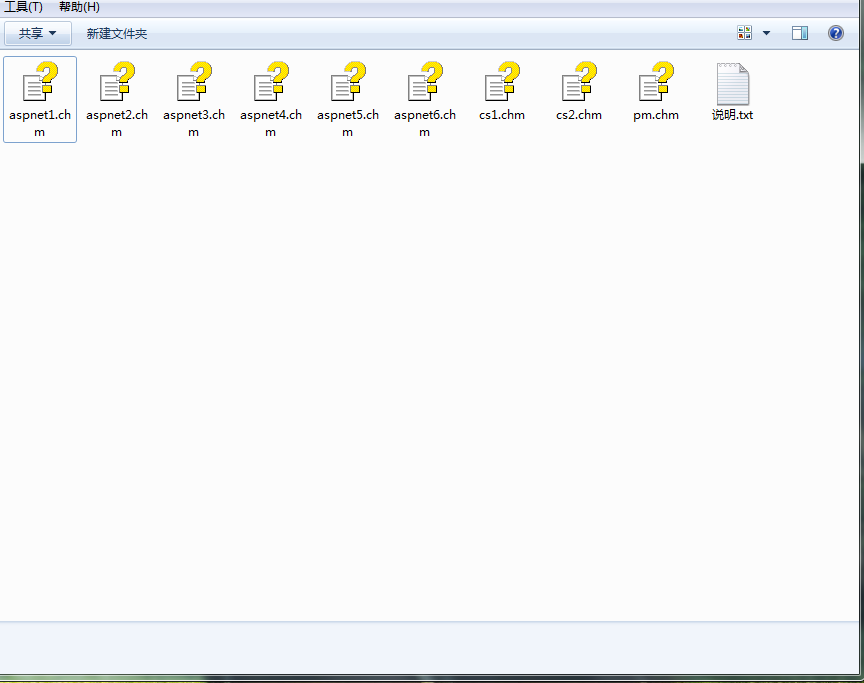Click the blue help question icon

pyautogui.click(x=836, y=33)
